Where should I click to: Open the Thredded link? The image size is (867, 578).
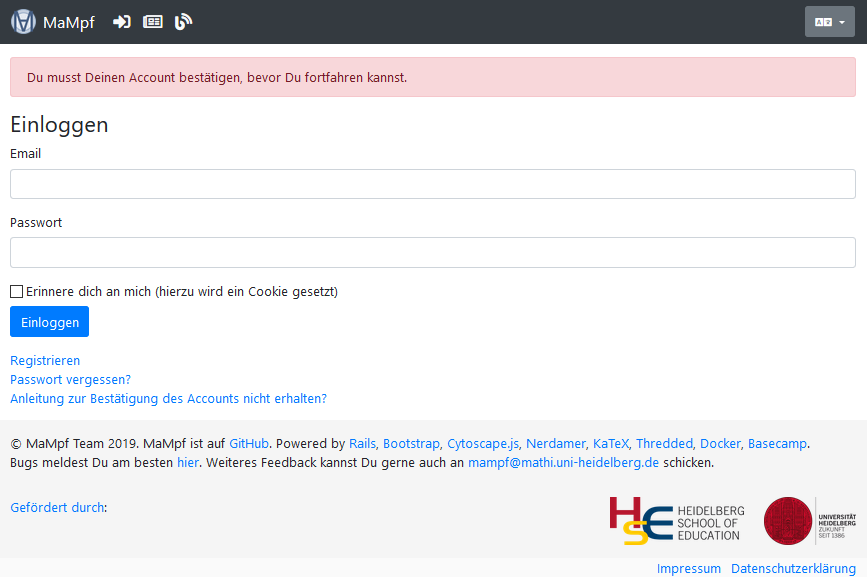(664, 444)
